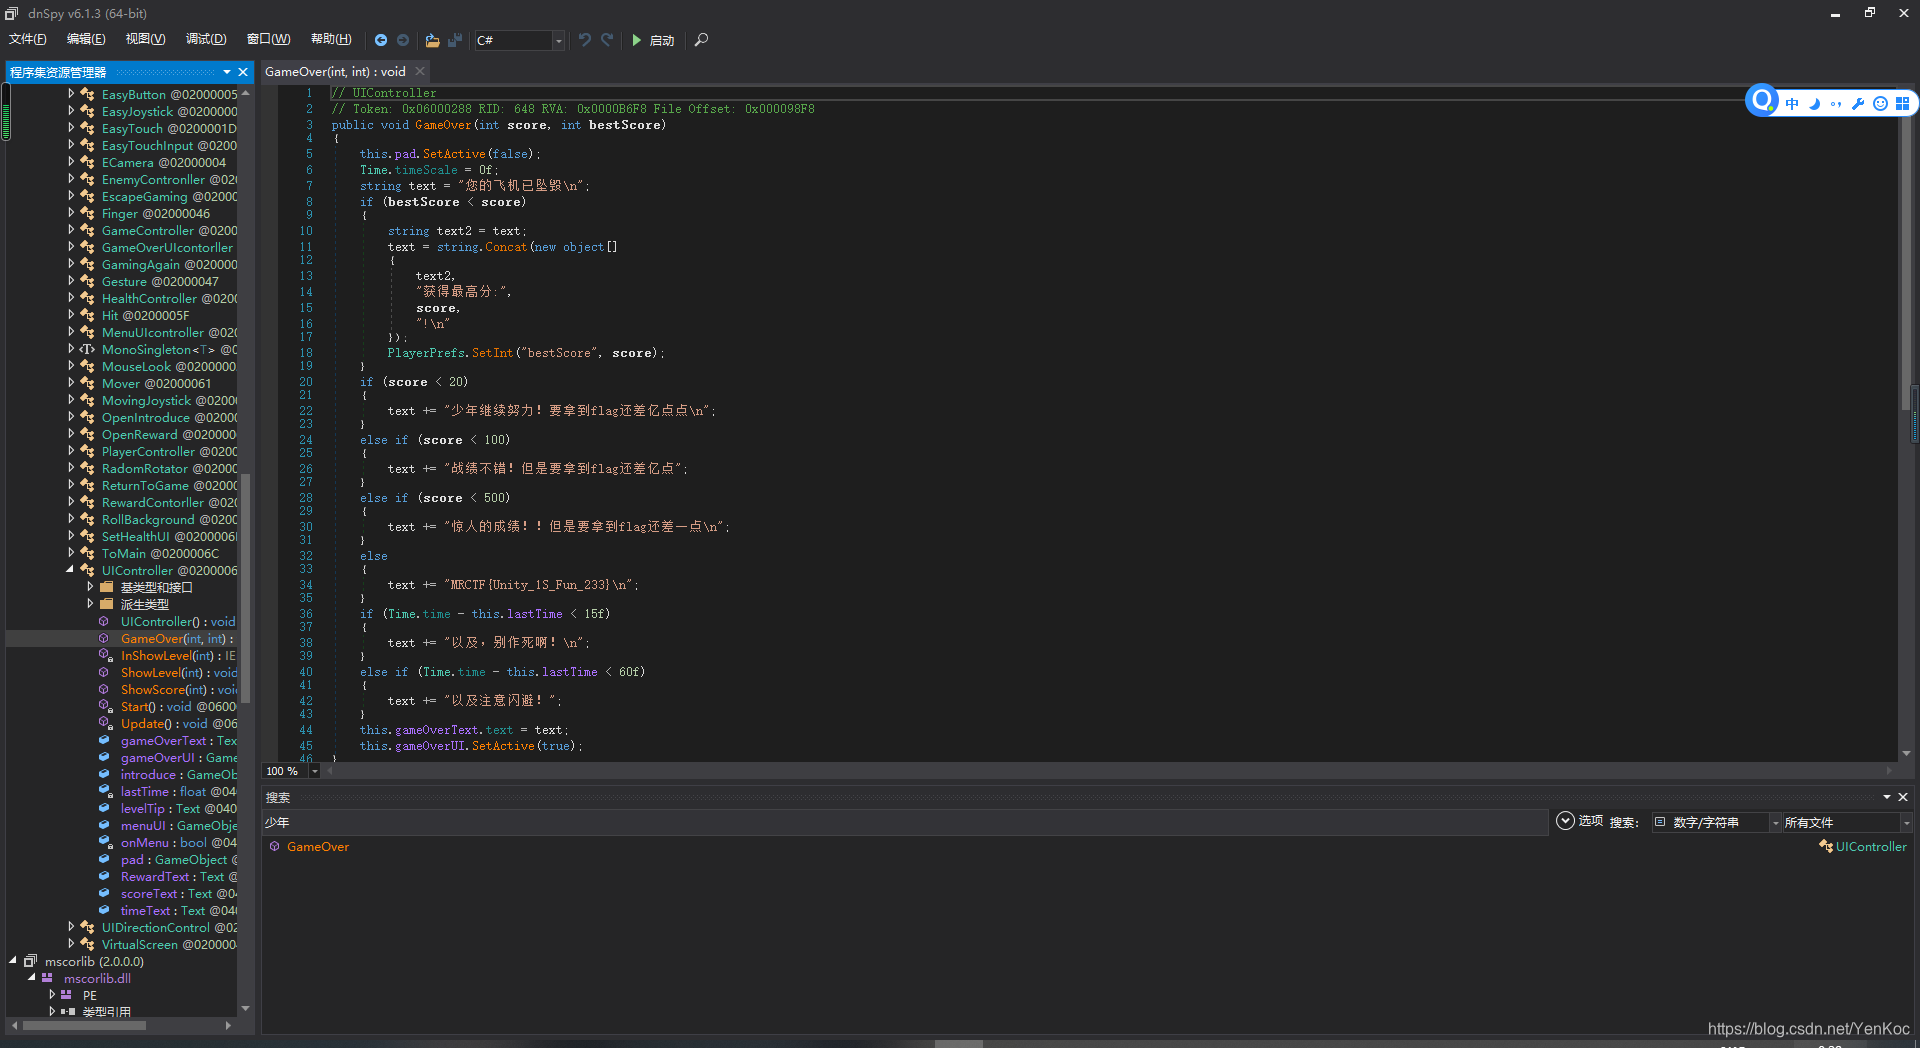This screenshot has height=1048, width=1920.
Task: Open IME settings via wrench icon
Action: click(x=1858, y=103)
